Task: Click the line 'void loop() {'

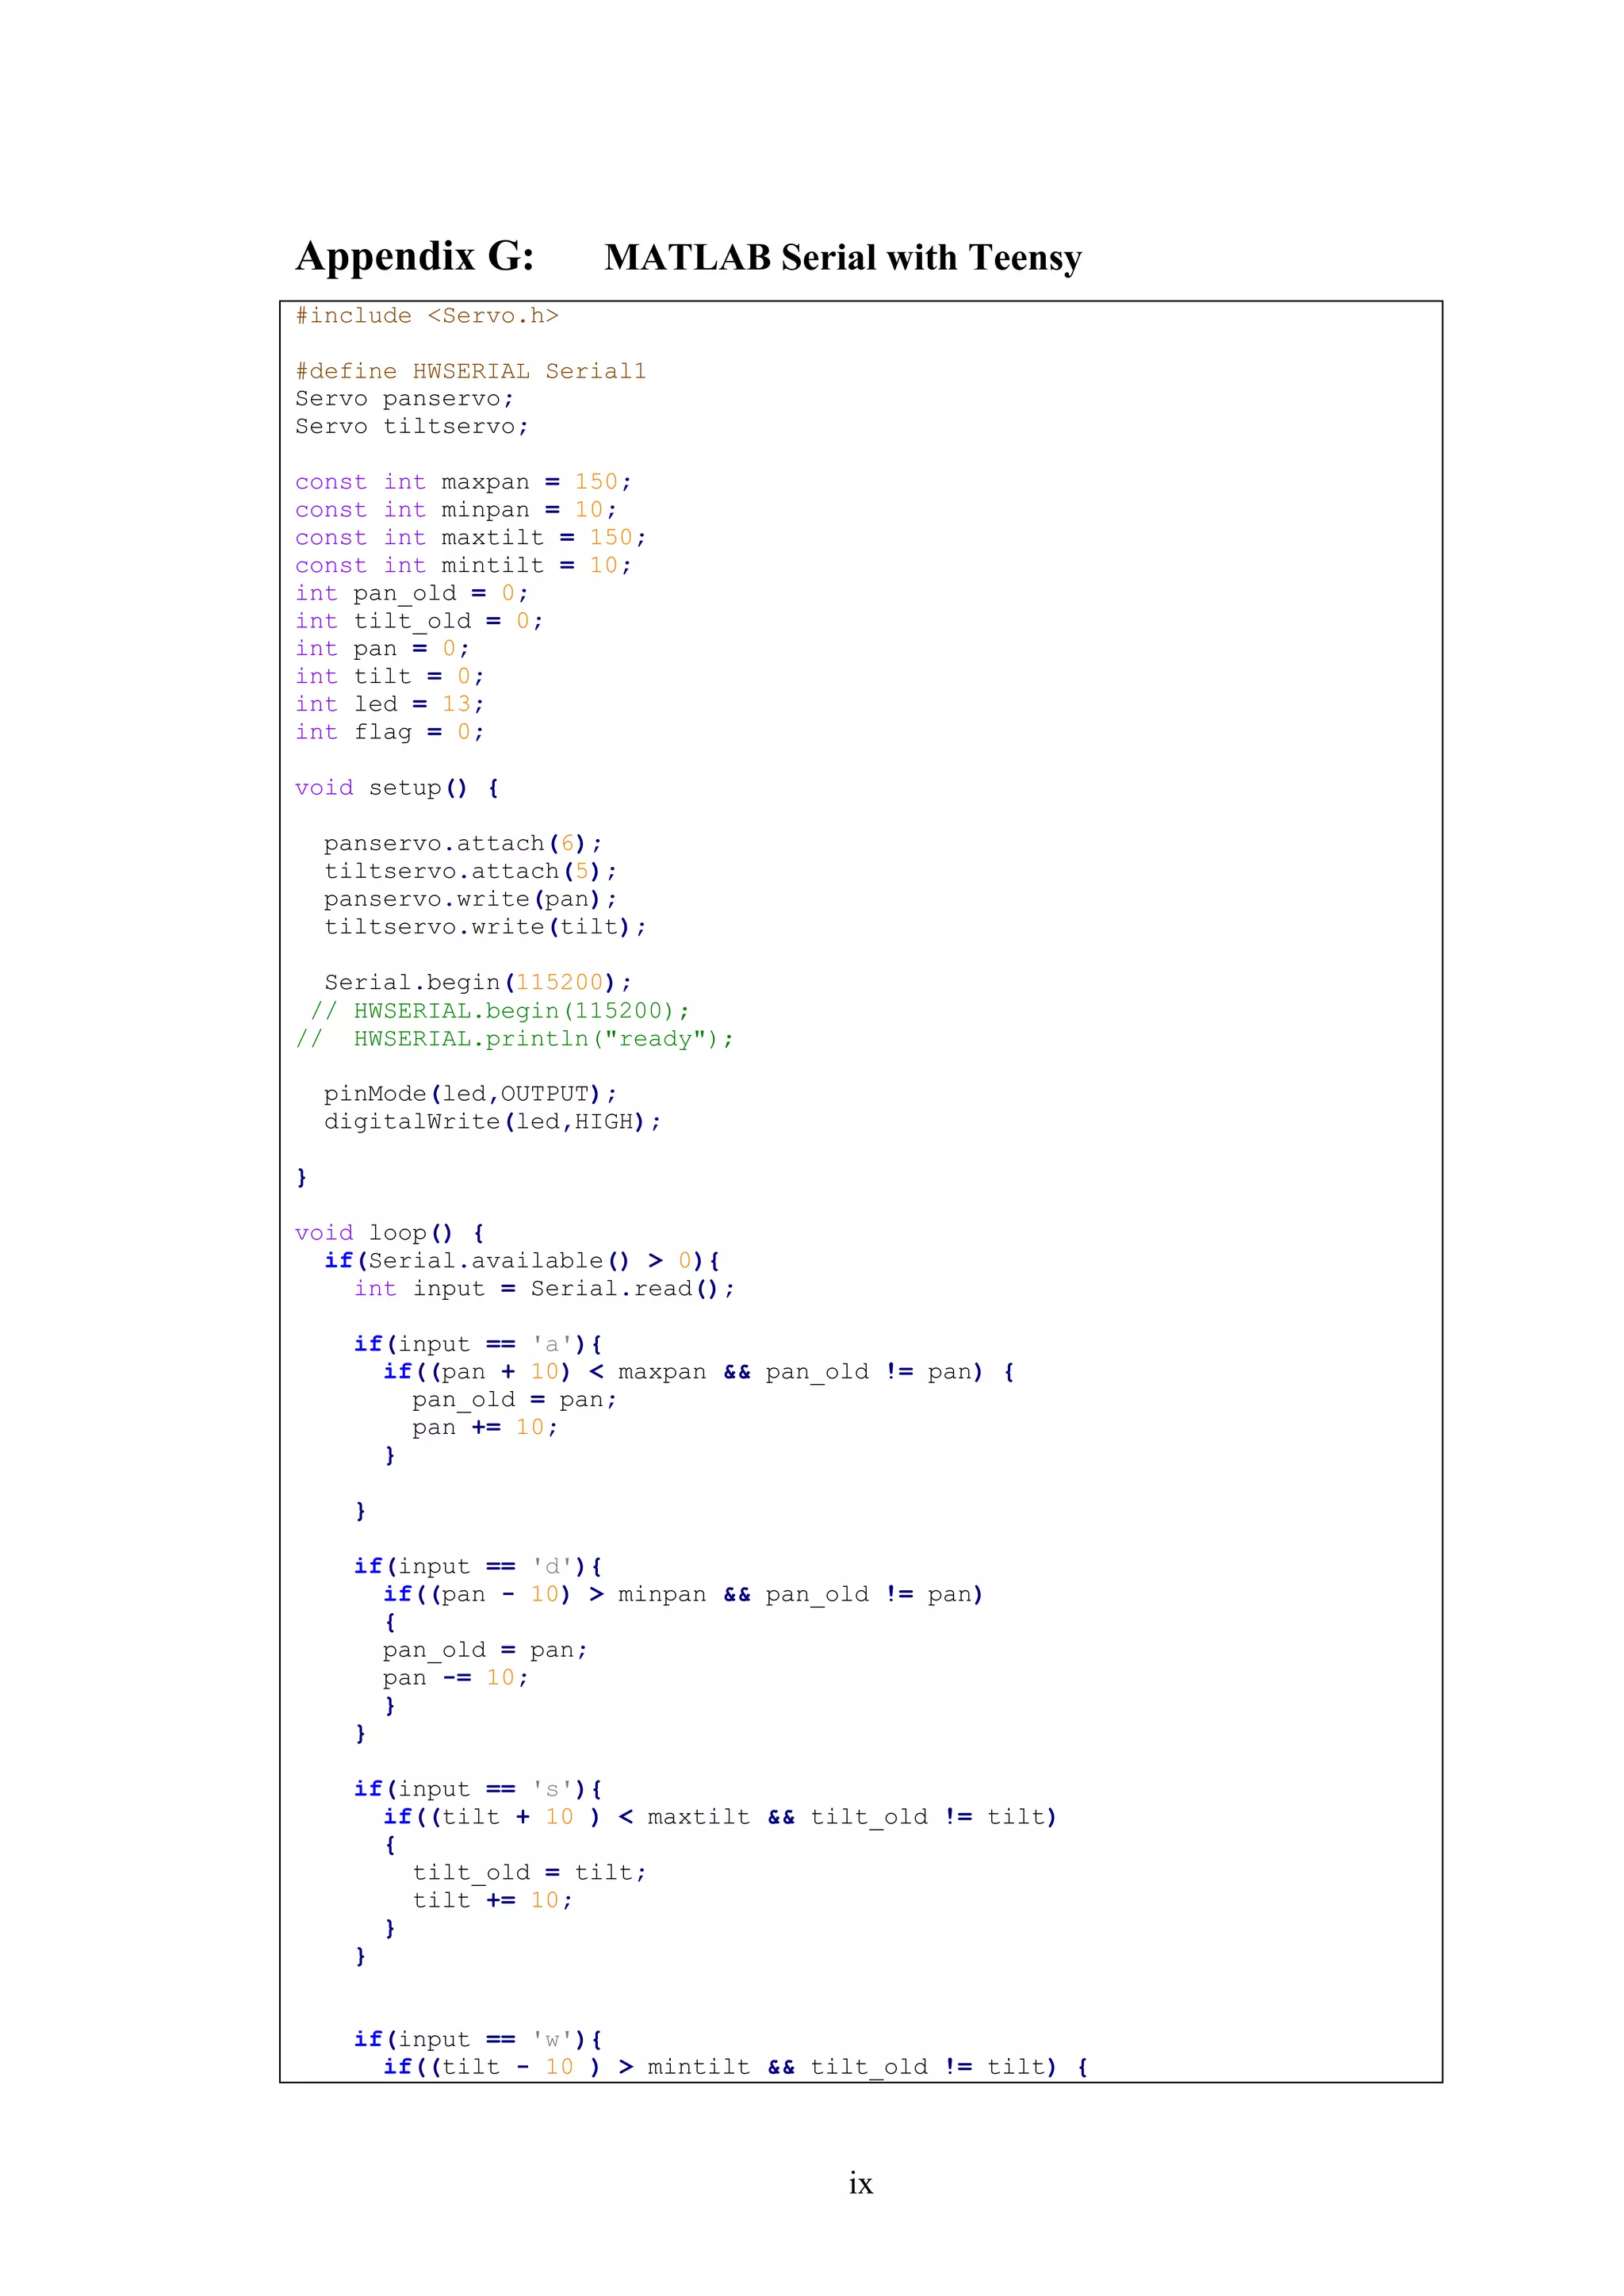Action: pos(390,1234)
